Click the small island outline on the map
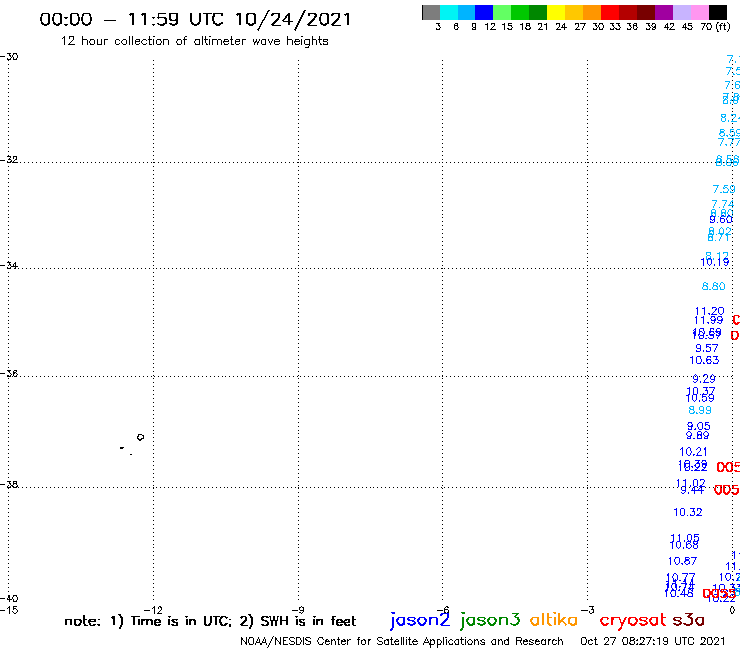Screen dimensions: 740x650 click(x=140, y=437)
